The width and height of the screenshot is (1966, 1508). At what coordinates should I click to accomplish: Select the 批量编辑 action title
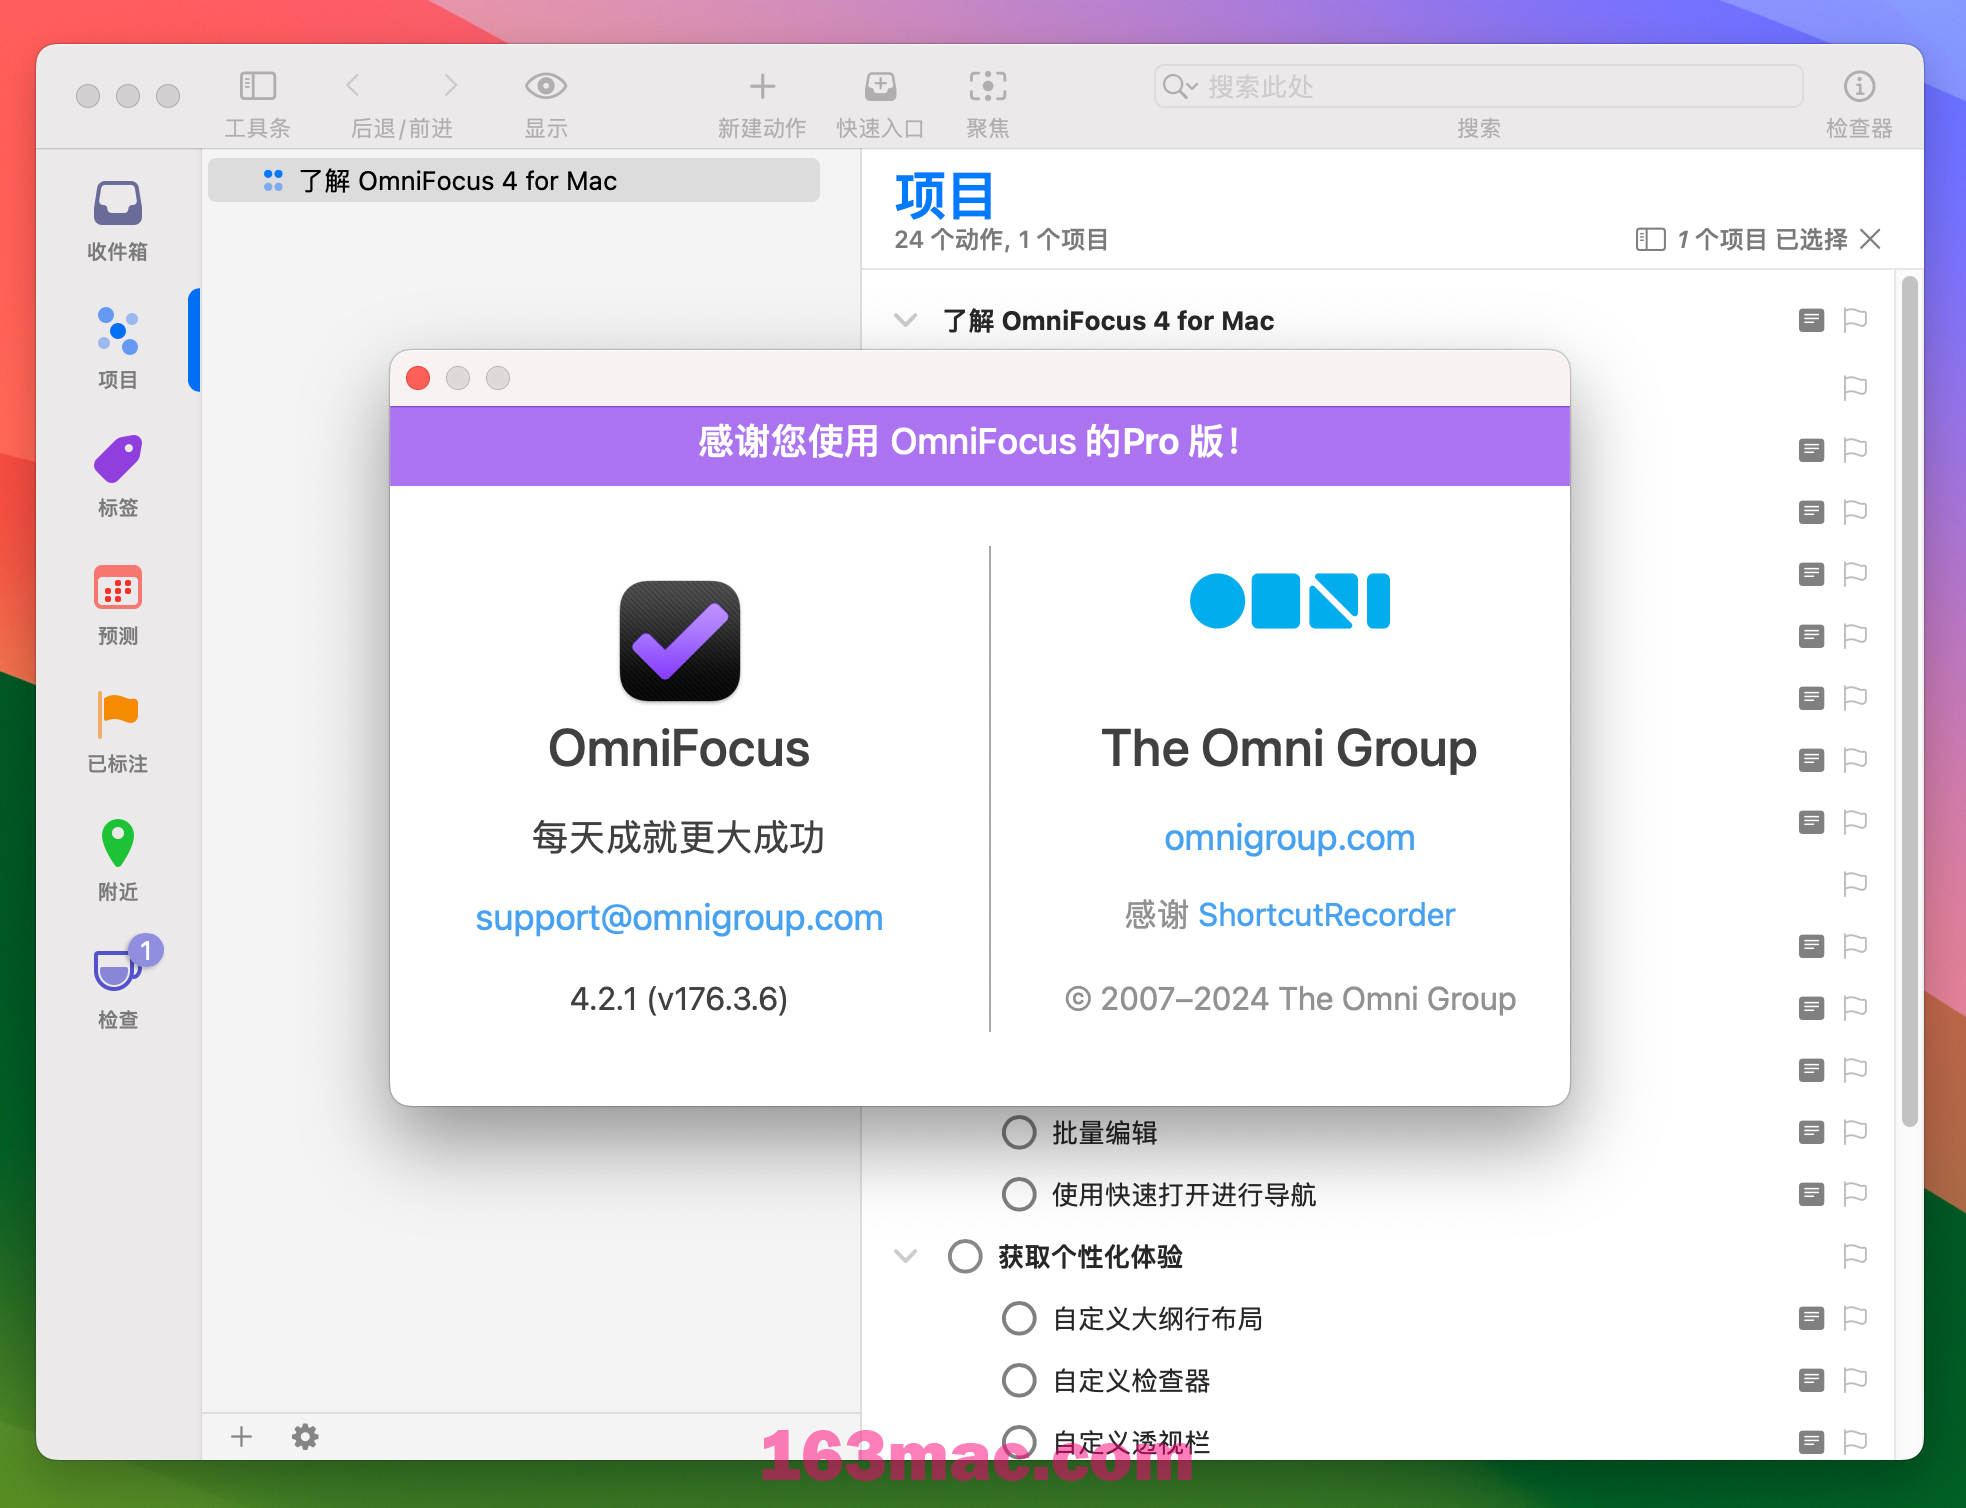1104,1133
